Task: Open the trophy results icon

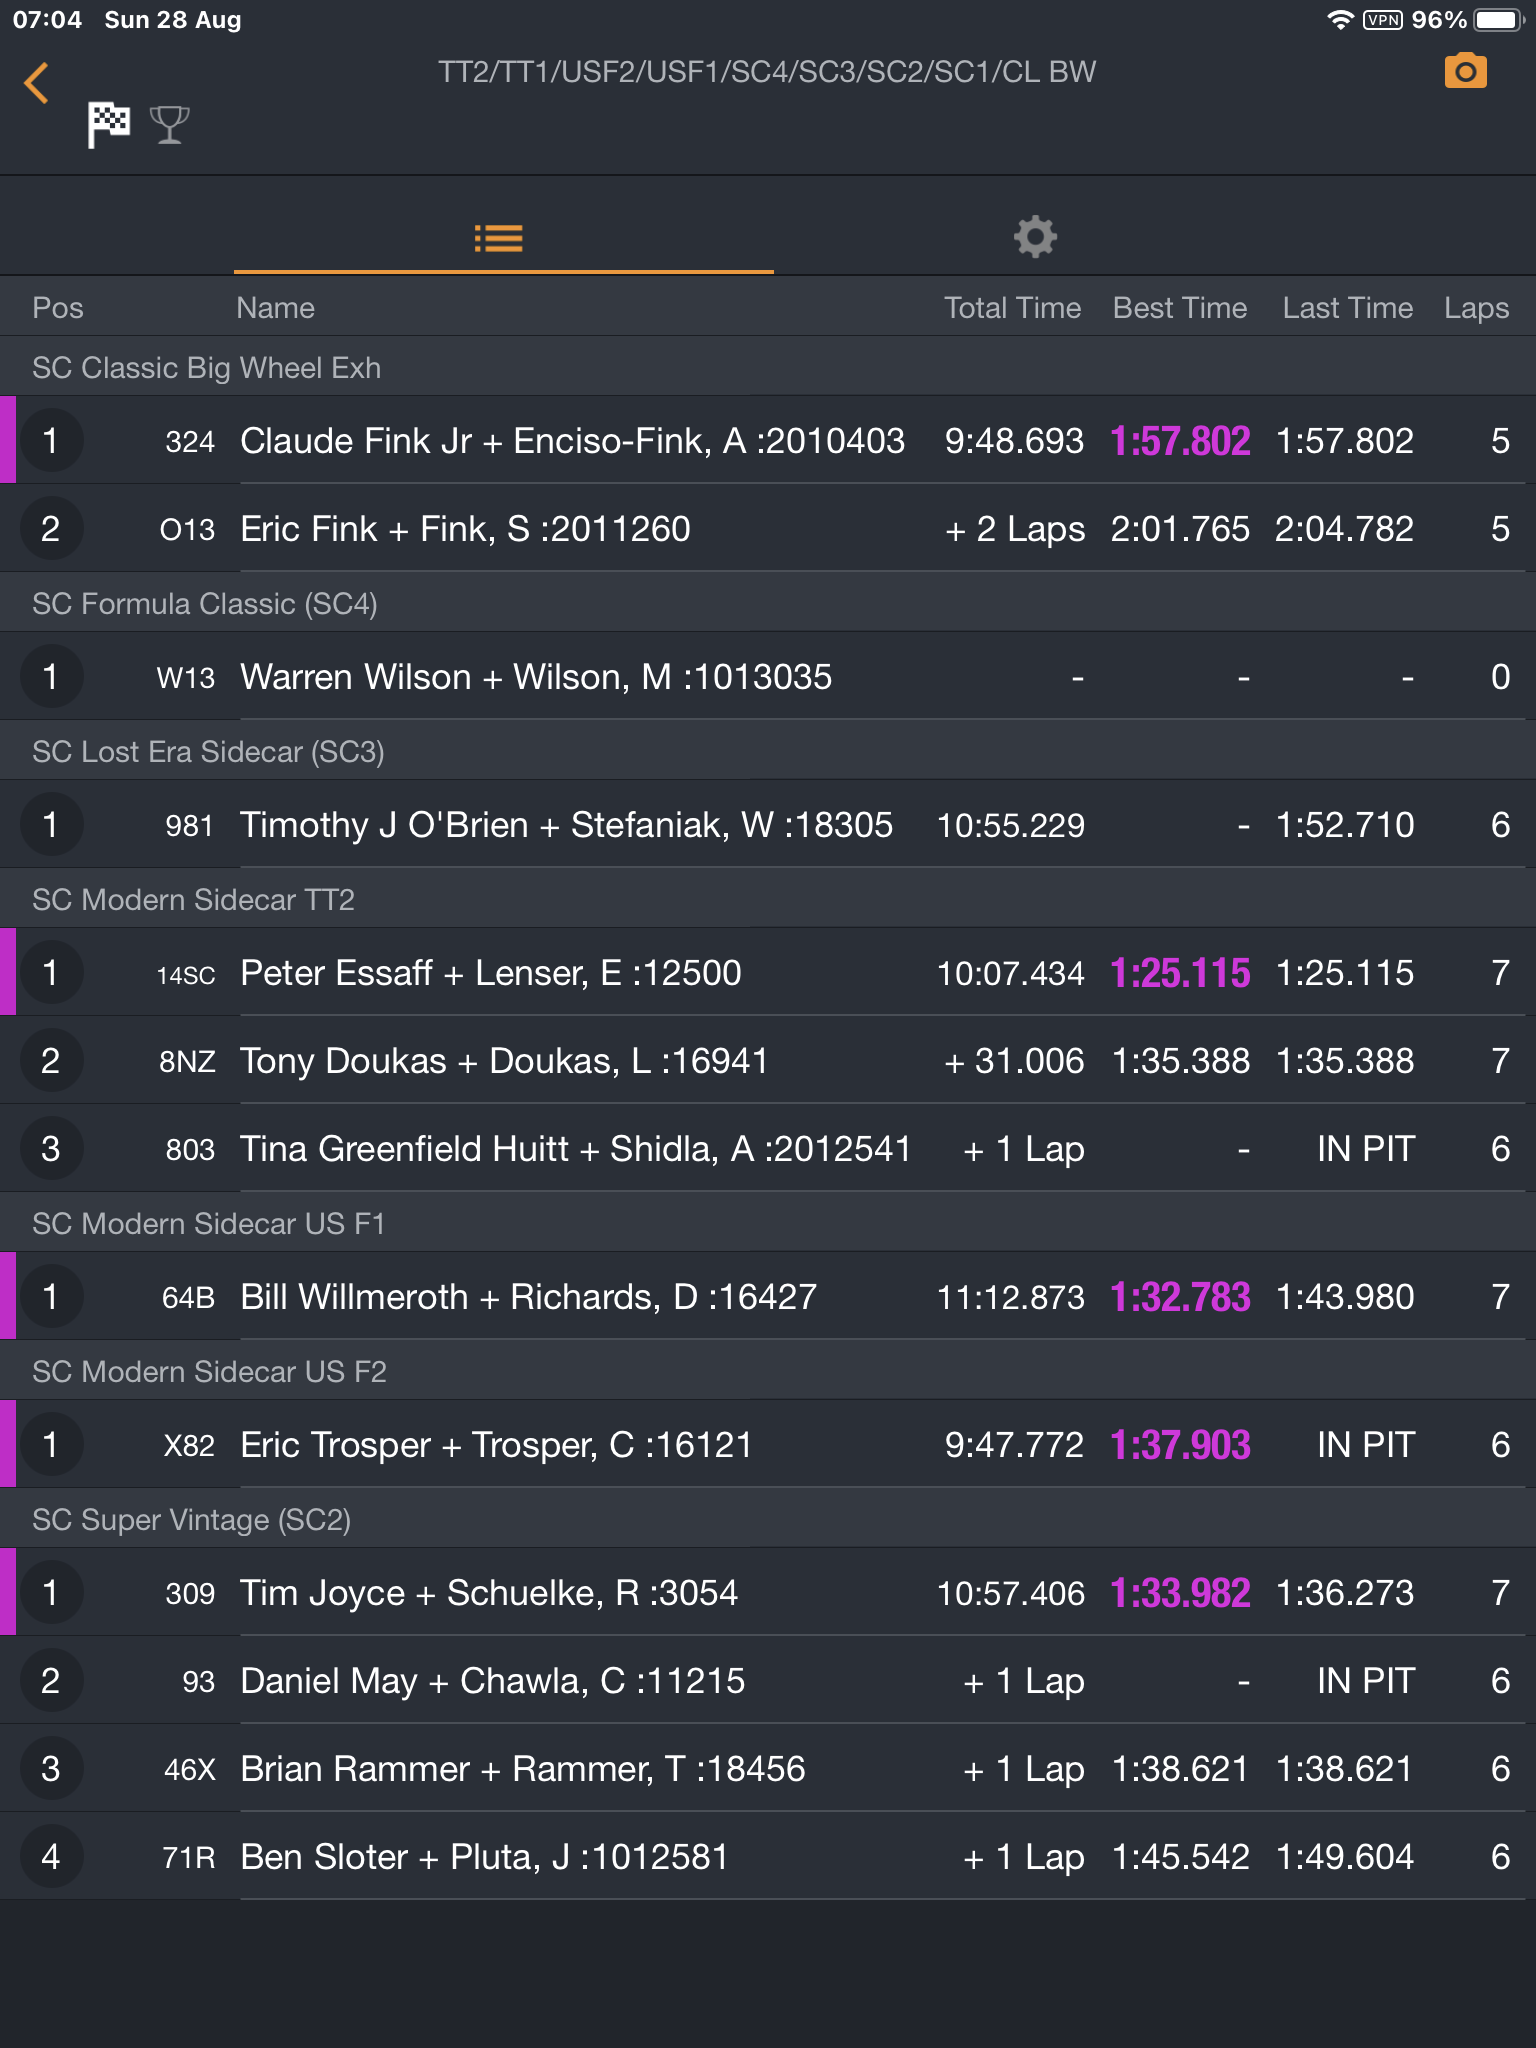Action: click(x=169, y=125)
